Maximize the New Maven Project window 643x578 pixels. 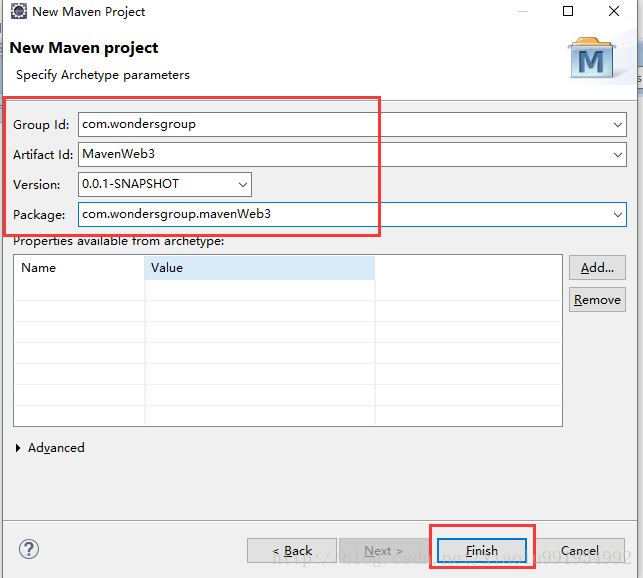pos(568,11)
